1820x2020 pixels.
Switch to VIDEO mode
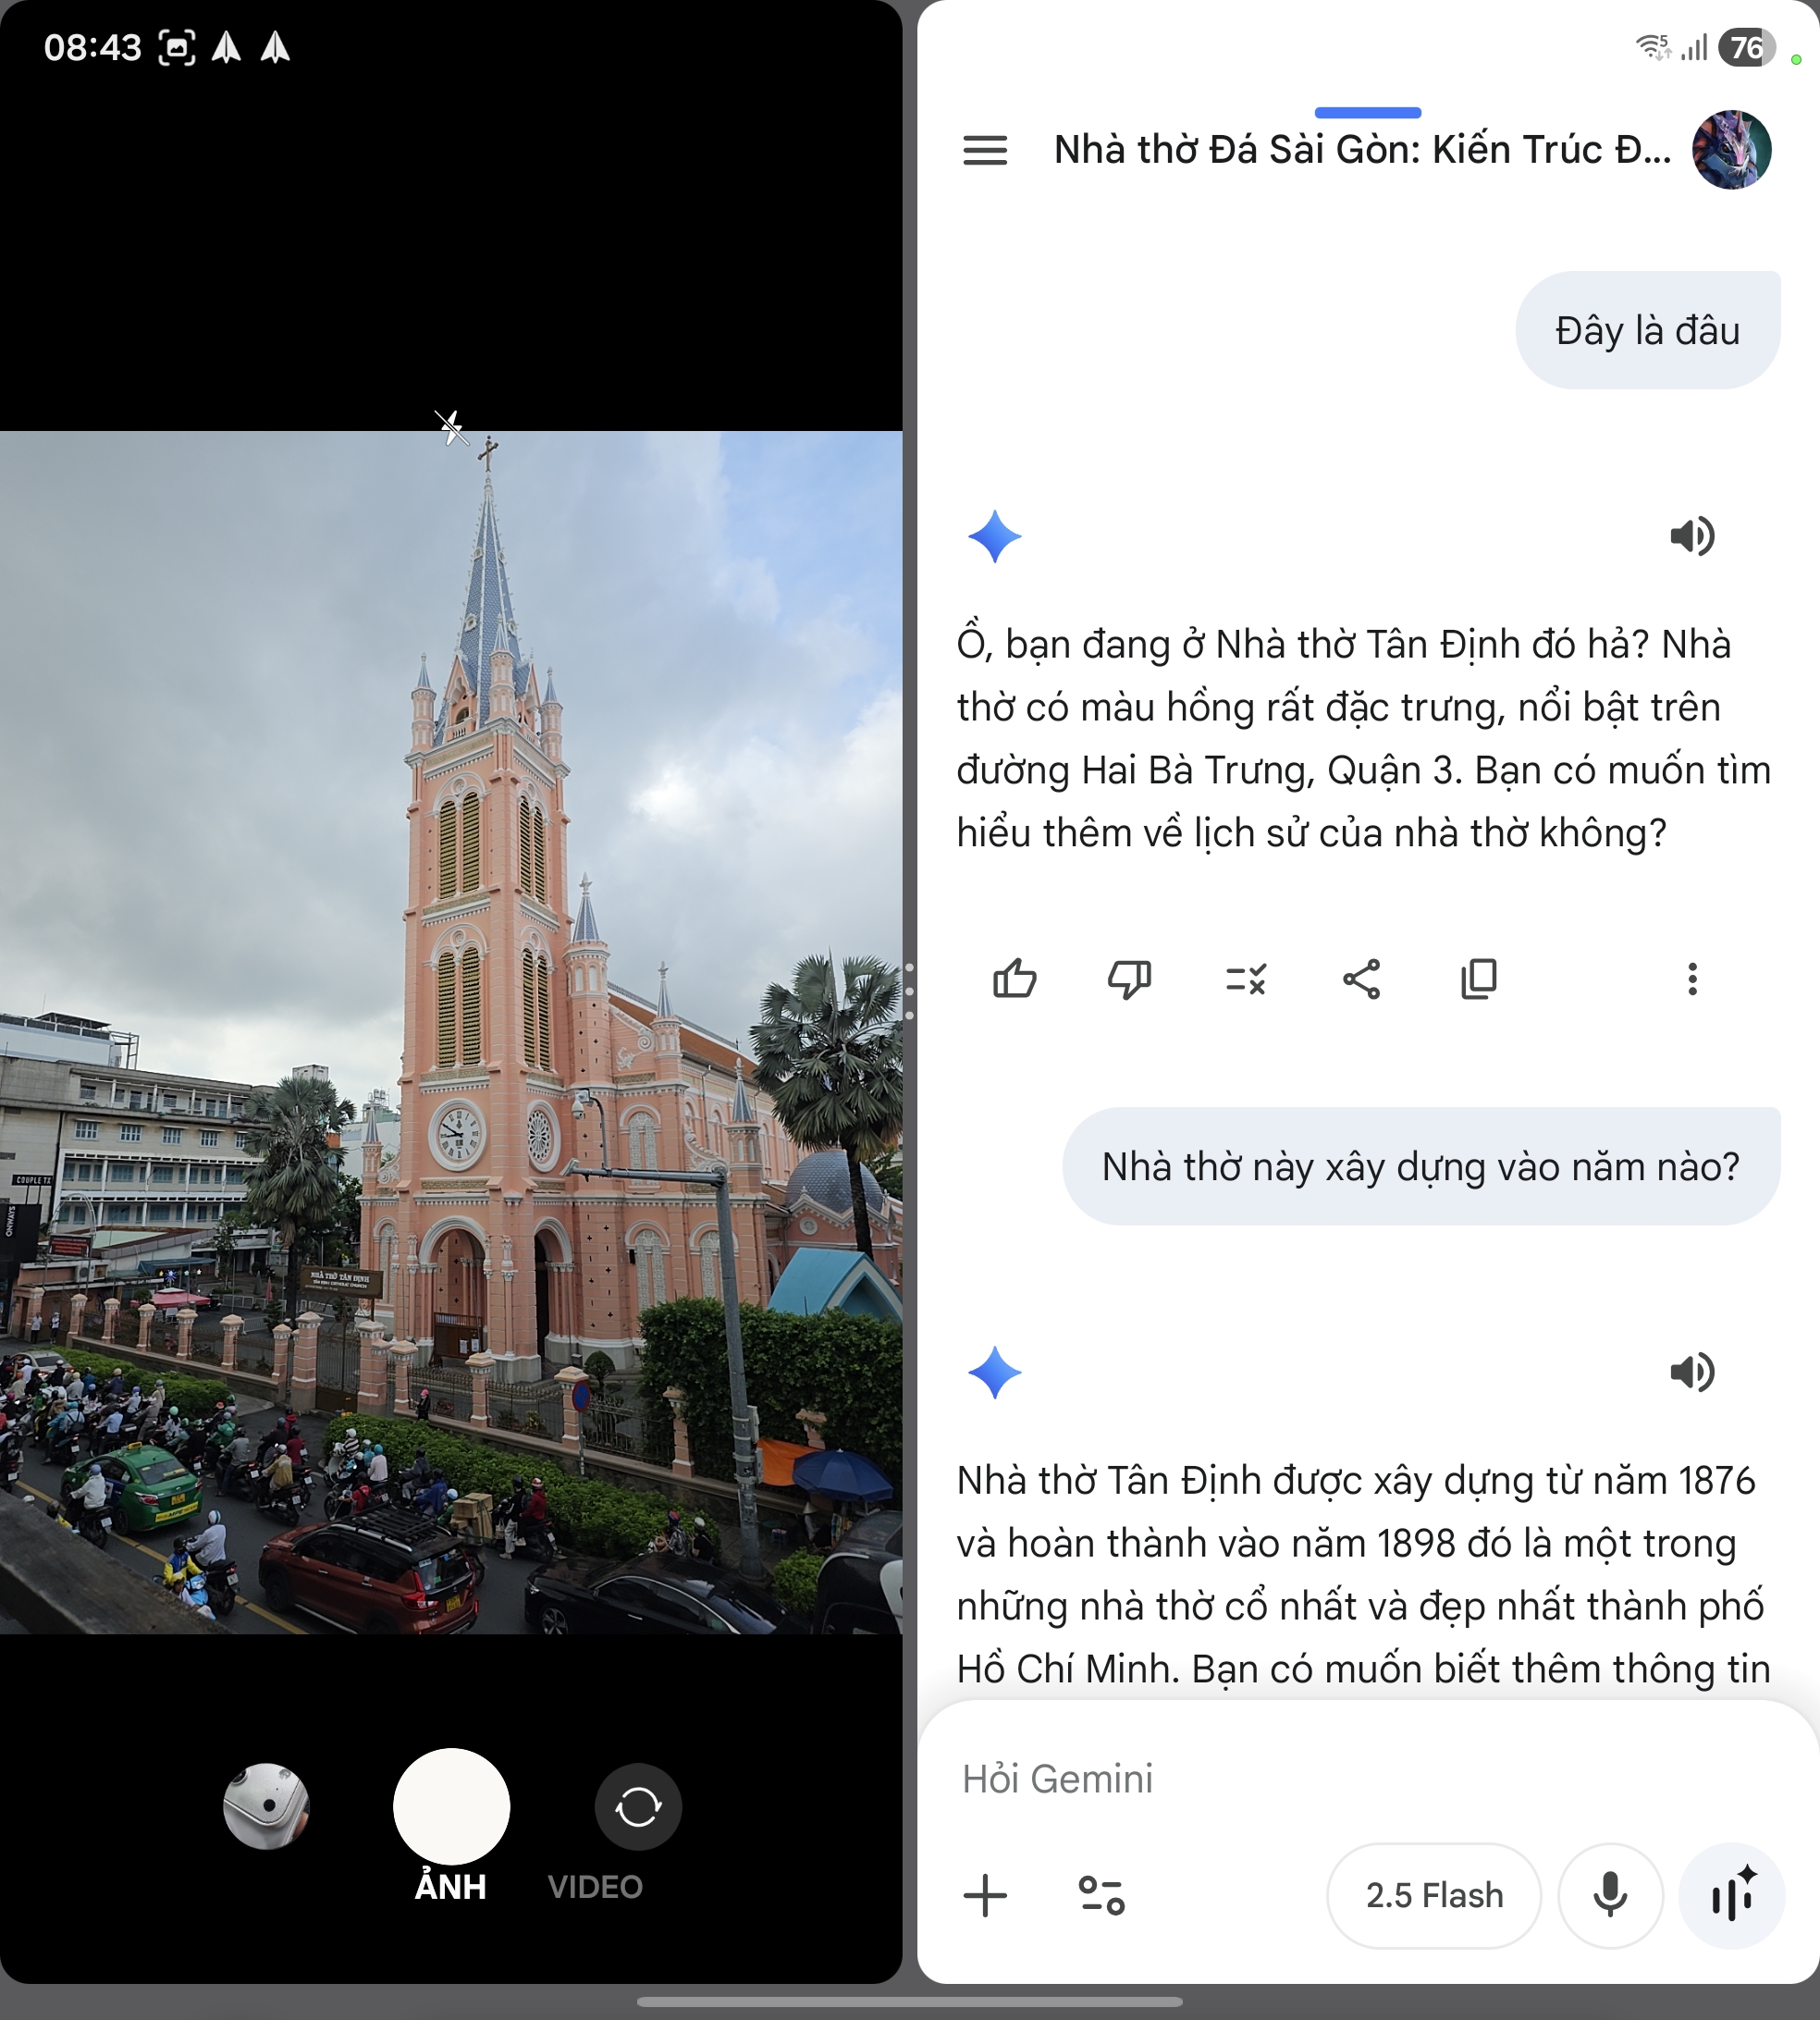(x=595, y=1886)
